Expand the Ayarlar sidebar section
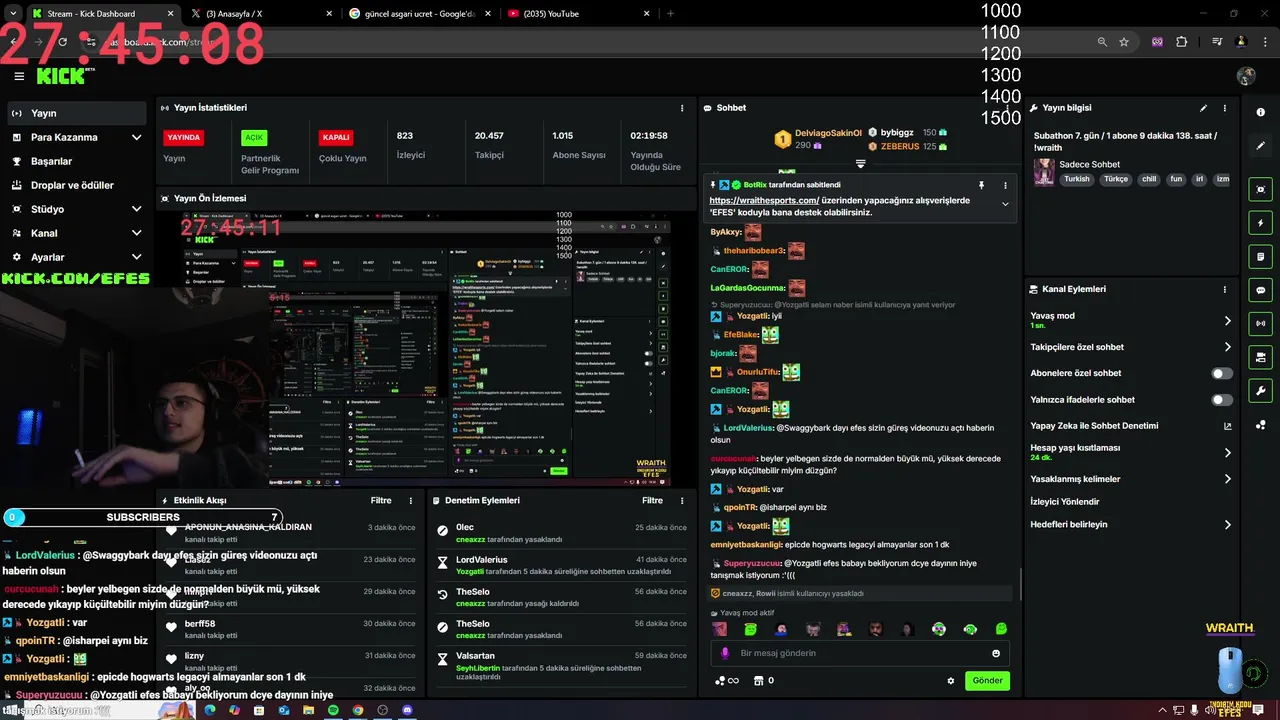Screen dimensions: 1280x720 (136, 257)
